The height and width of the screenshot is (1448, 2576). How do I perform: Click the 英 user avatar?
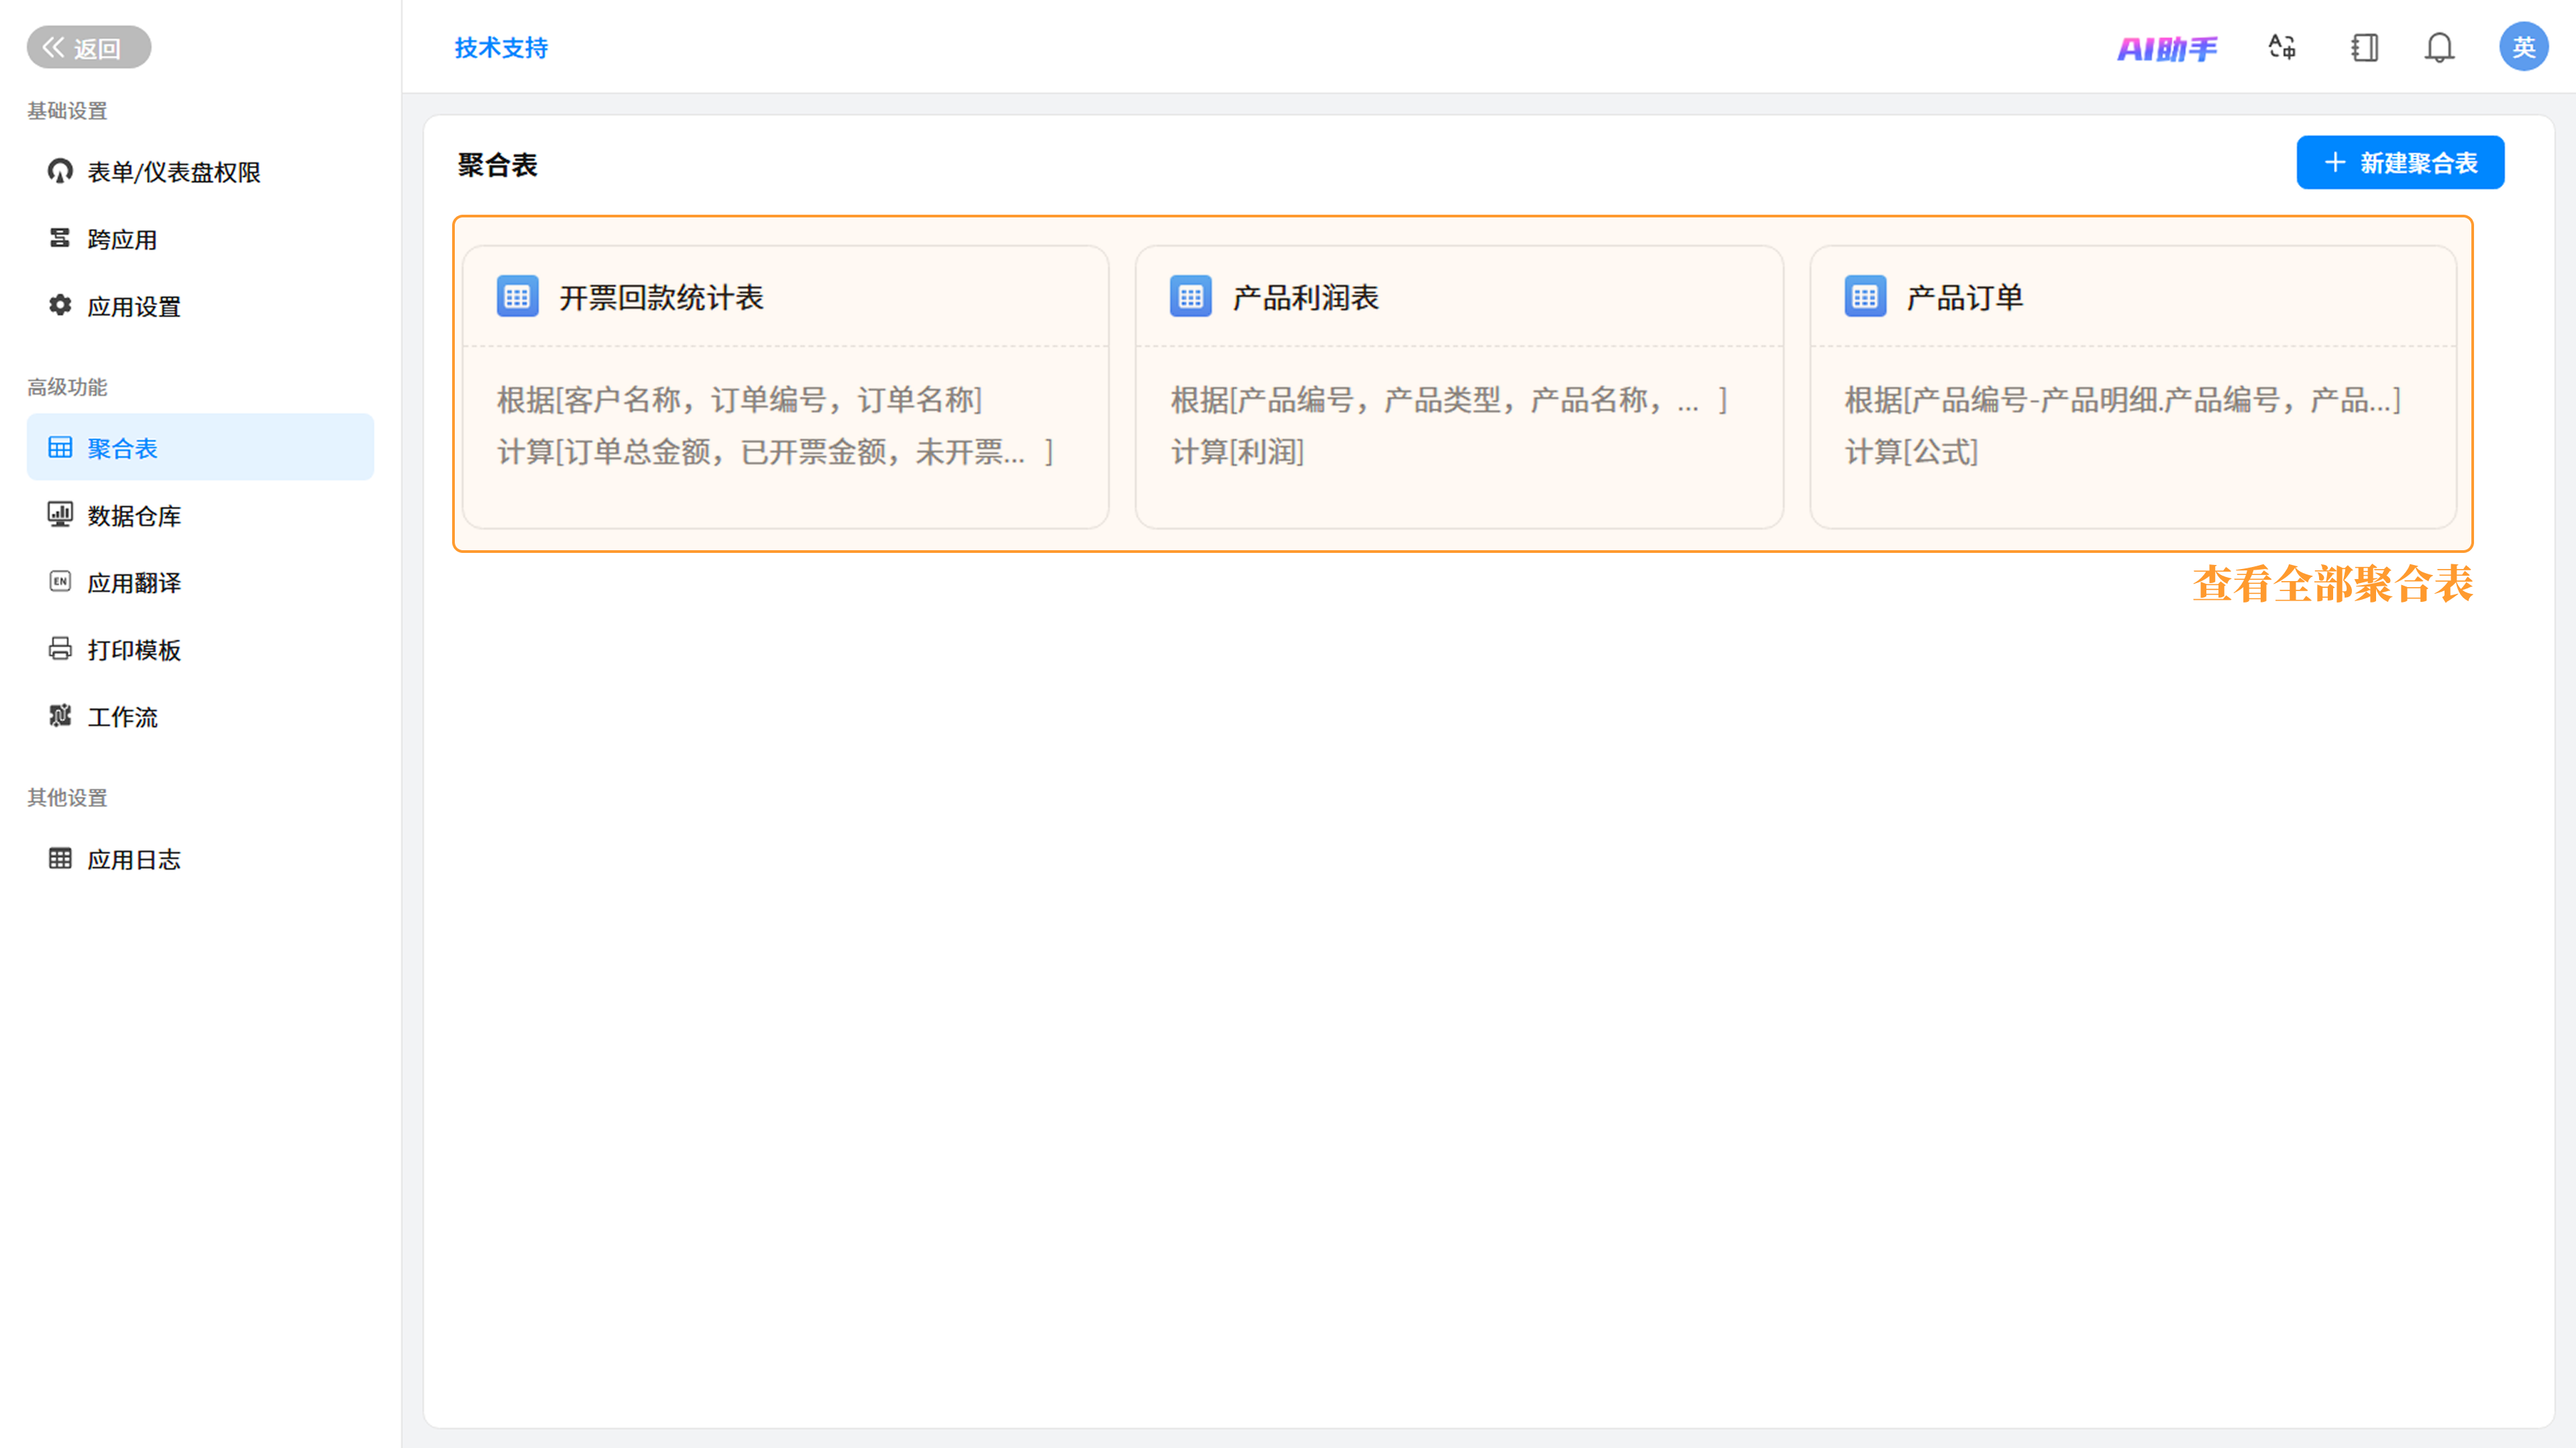2524,47
